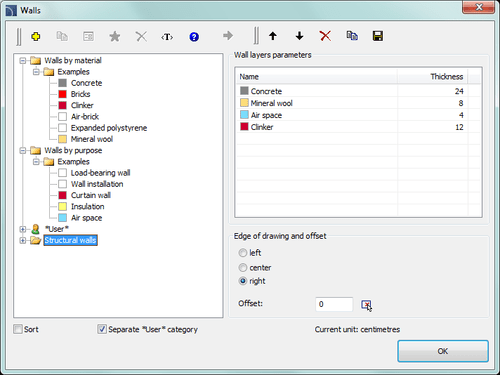Click thickness value 24
The width and height of the screenshot is (500, 375).
(459, 91)
